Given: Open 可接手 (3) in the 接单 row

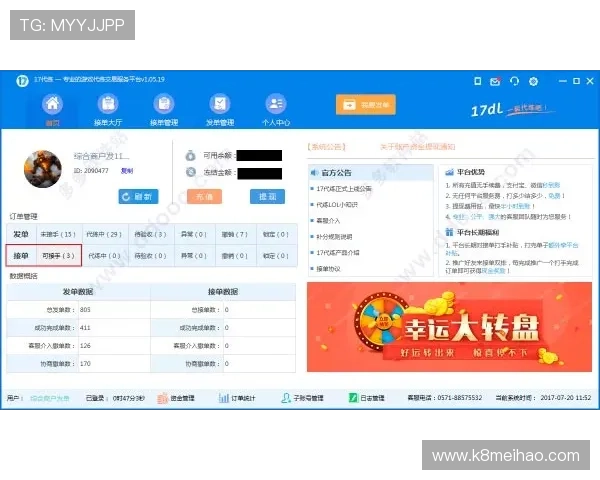Looking at the screenshot, I should tap(59, 256).
